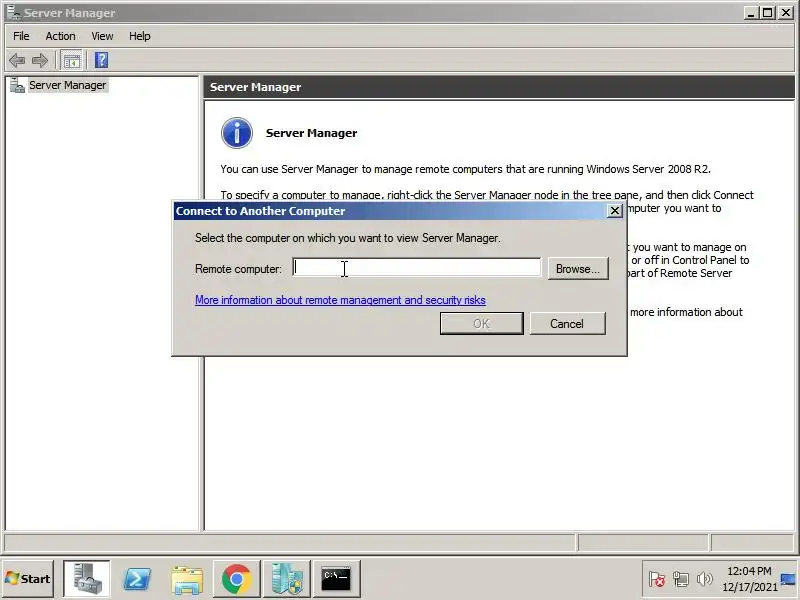Toggle the Show/Hide Console Tree icon
This screenshot has width=800, height=600.
(x=71, y=61)
